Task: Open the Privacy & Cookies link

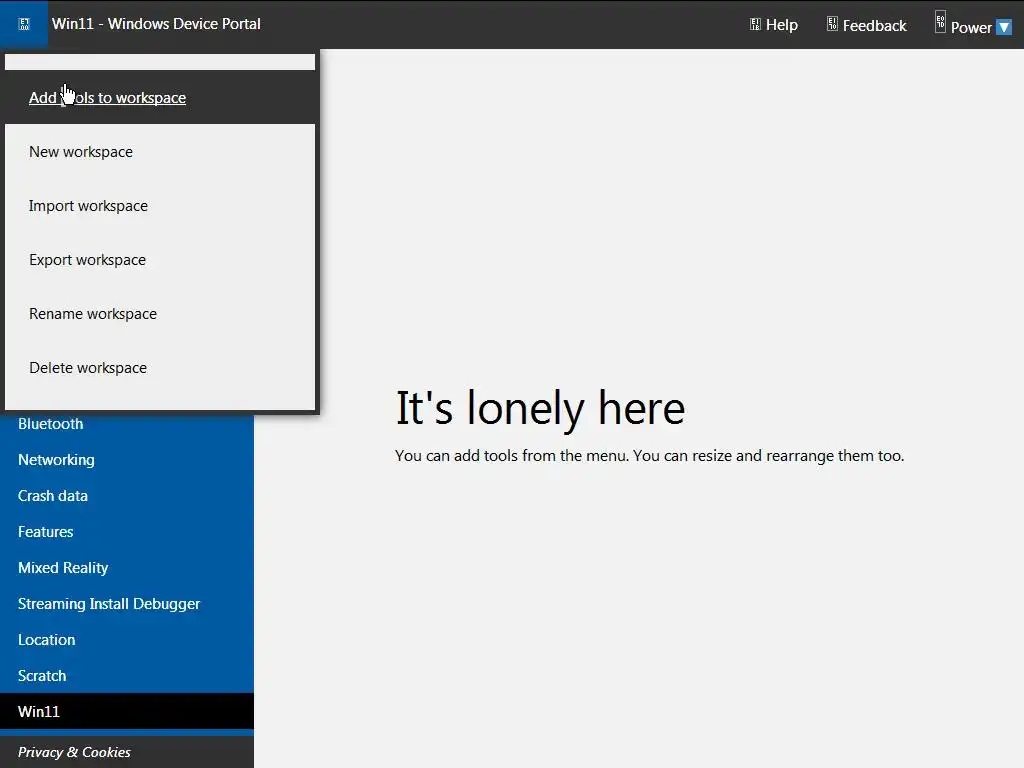Action: pos(74,752)
